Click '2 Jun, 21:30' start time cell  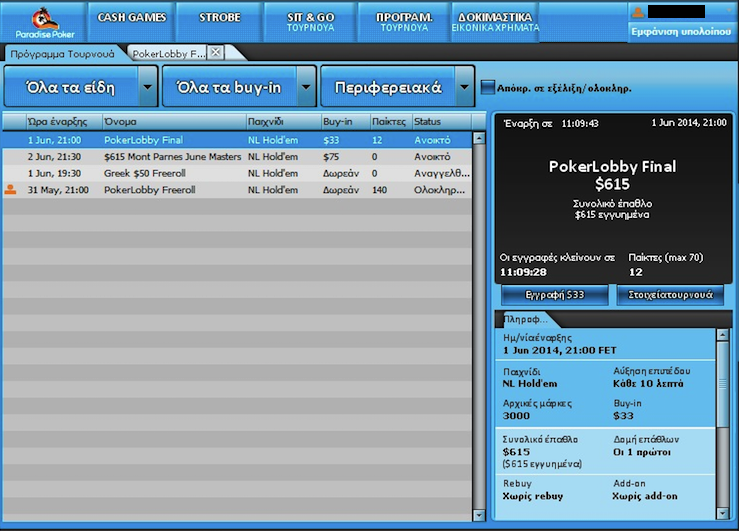pyautogui.click(x=54, y=156)
